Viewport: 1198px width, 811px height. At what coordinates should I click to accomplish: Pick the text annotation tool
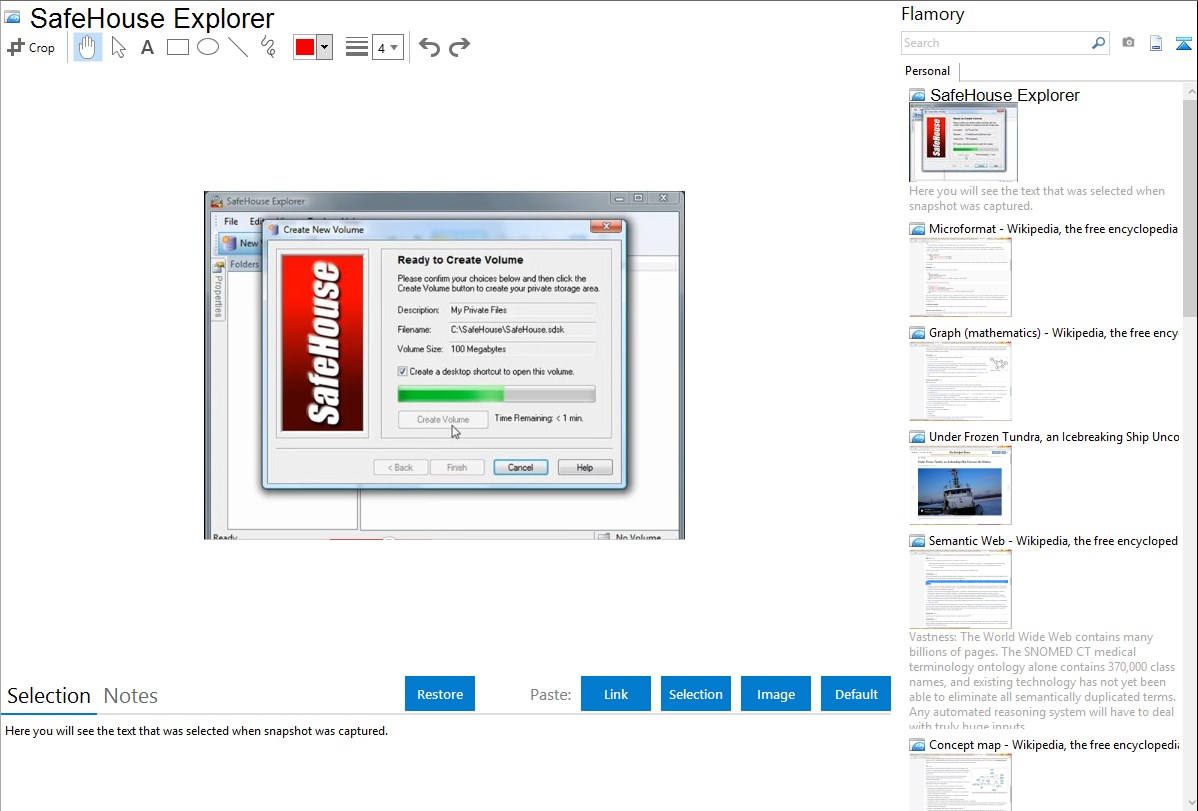tap(147, 47)
